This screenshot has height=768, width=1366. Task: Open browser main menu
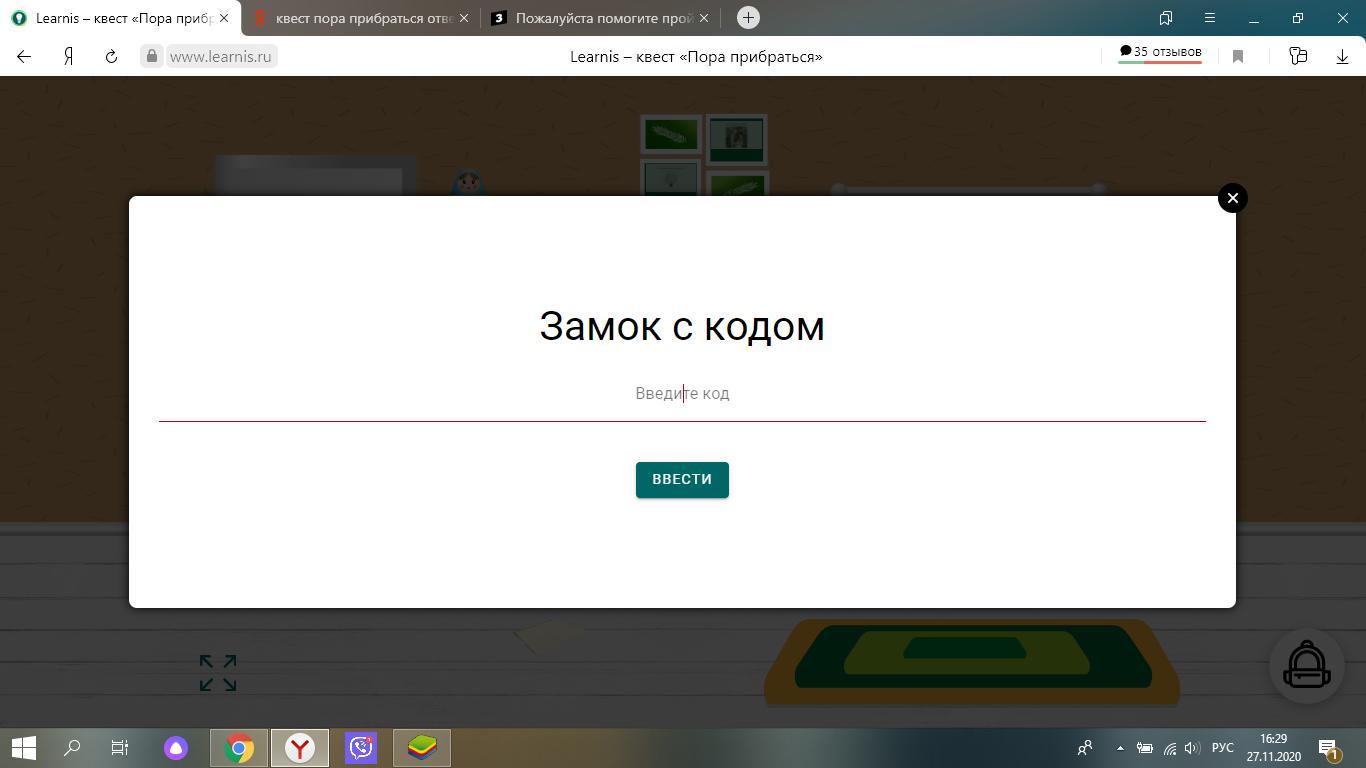1209,18
